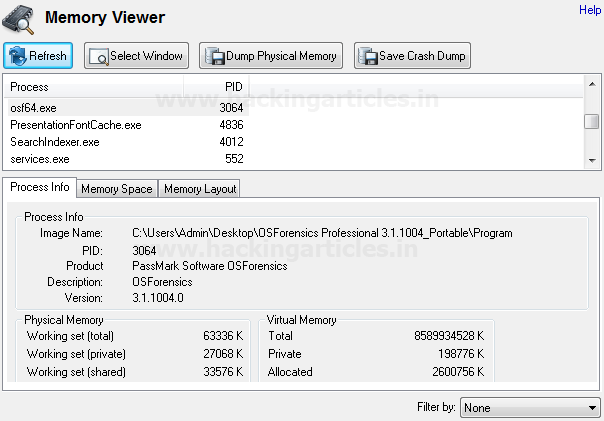Viewport: 604px width, 421px height.
Task: Click the Image Name path text
Action: point(322,233)
